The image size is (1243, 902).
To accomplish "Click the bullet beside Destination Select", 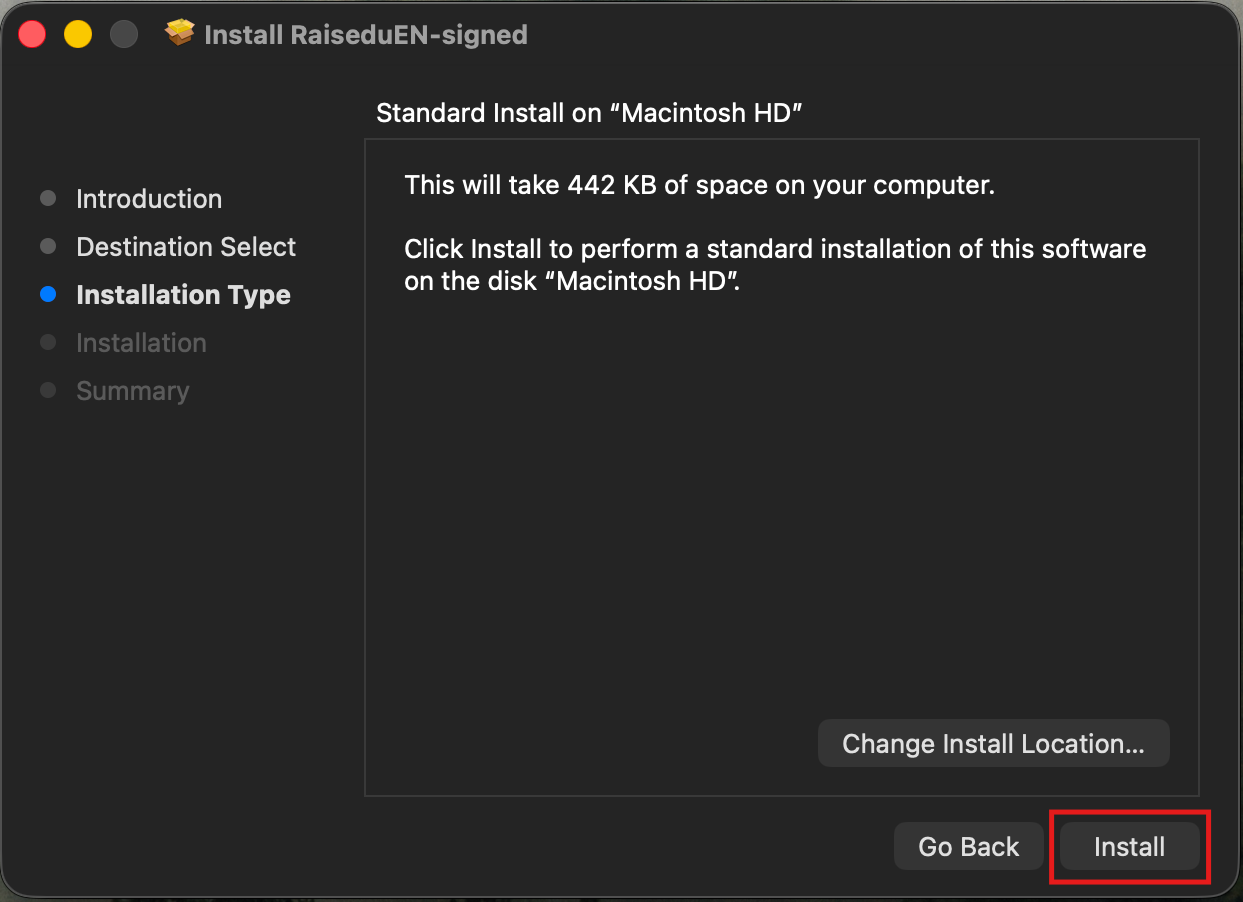I will (48, 247).
